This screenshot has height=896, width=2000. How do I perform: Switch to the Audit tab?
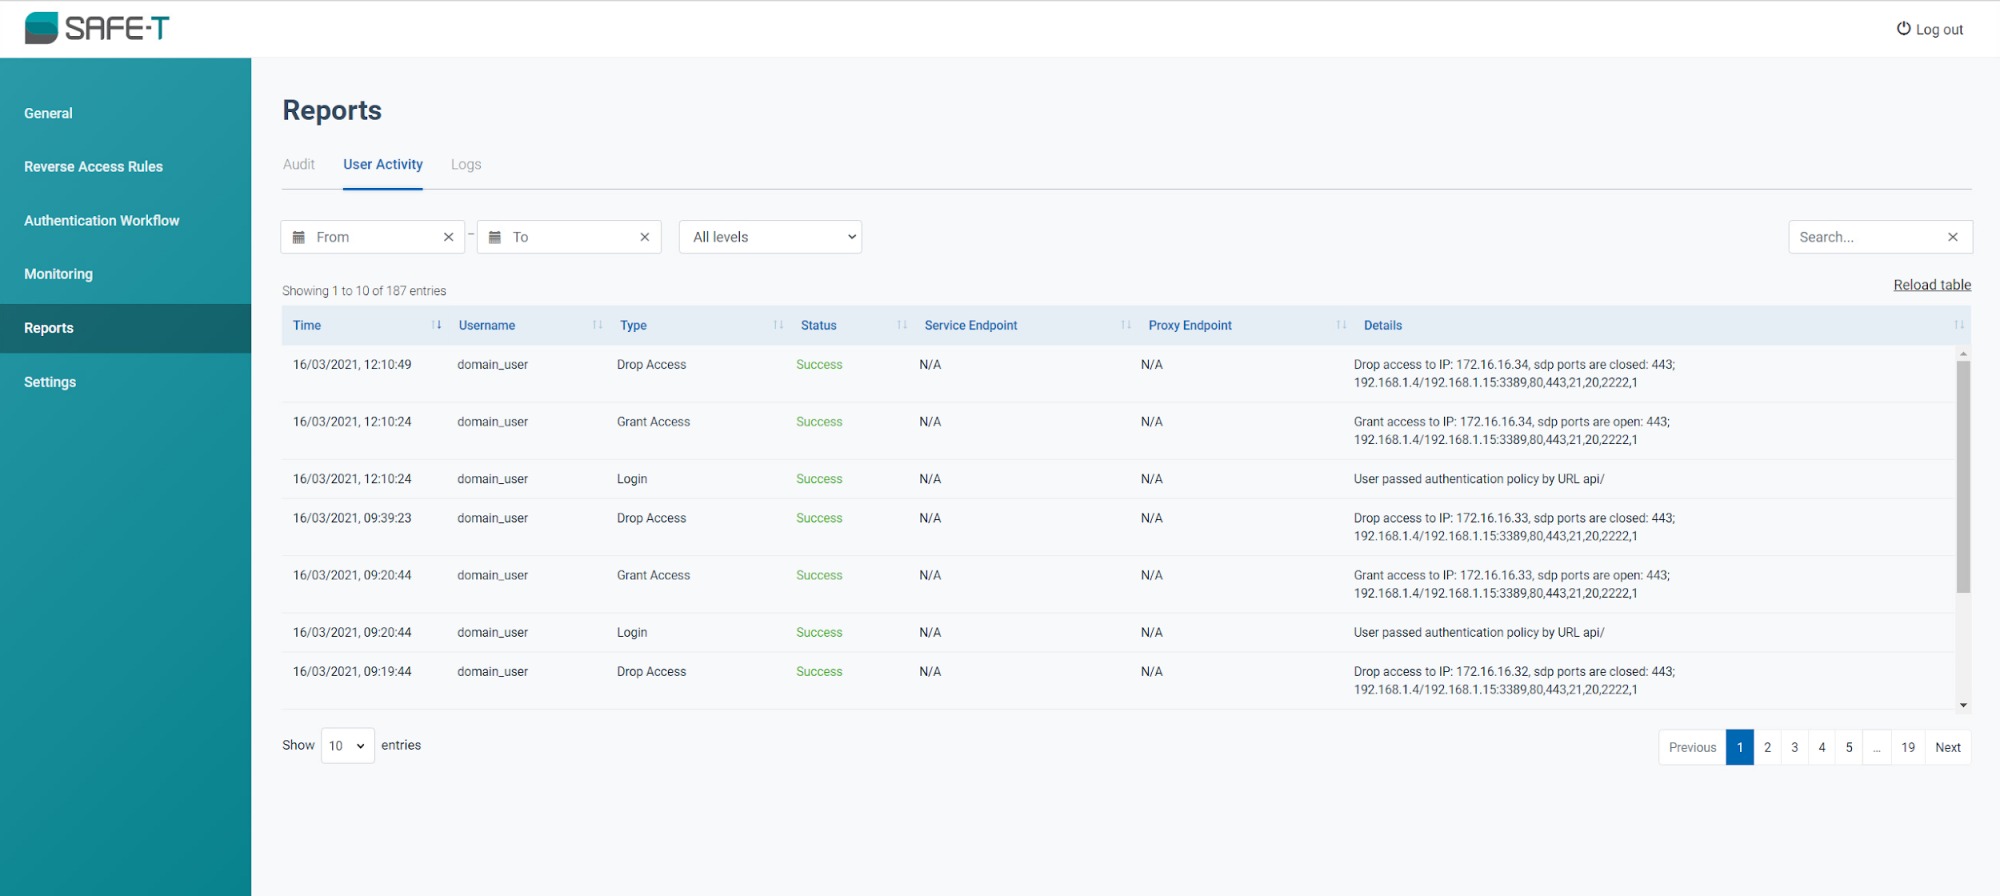tap(298, 165)
